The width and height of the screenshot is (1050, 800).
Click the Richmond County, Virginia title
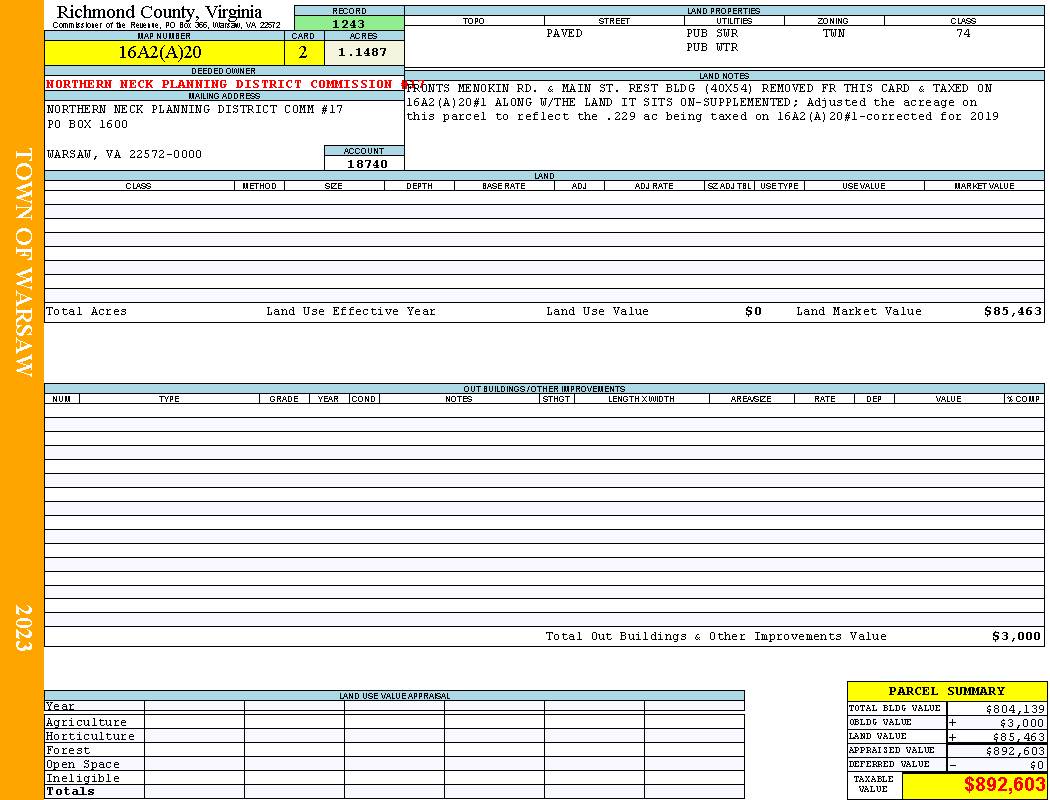pos(159,12)
